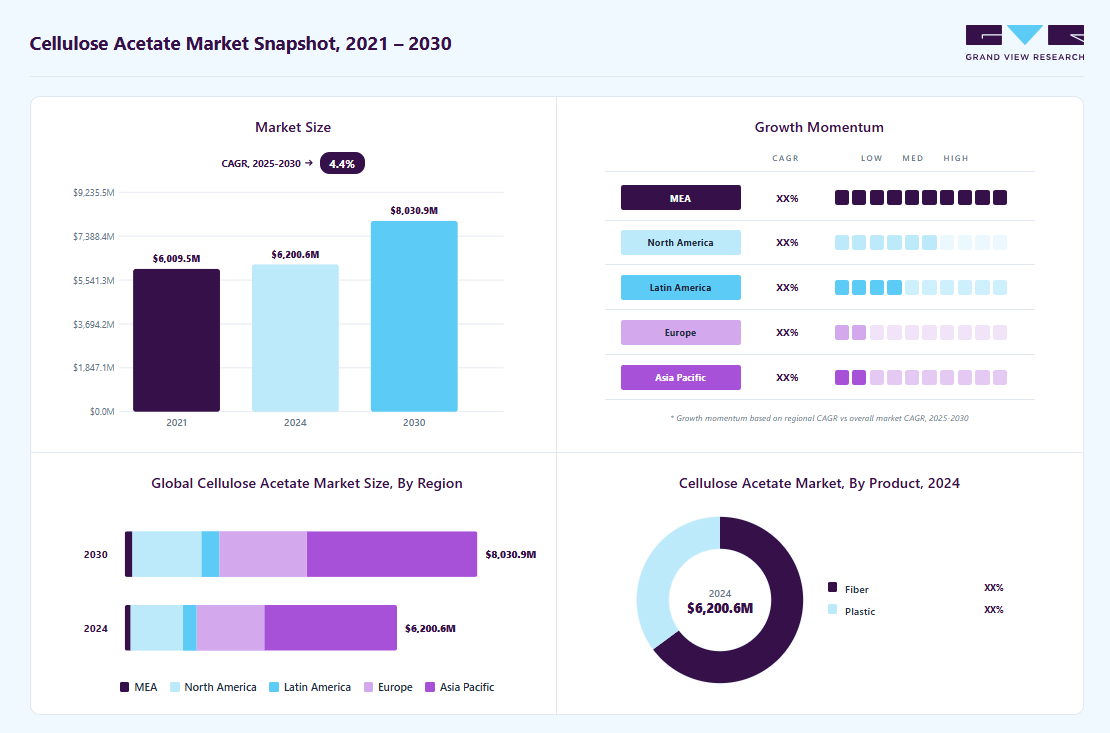Click Europe segment in 2030 stacked bar
Image resolution: width=1110 pixels, height=733 pixels.
tap(263, 554)
